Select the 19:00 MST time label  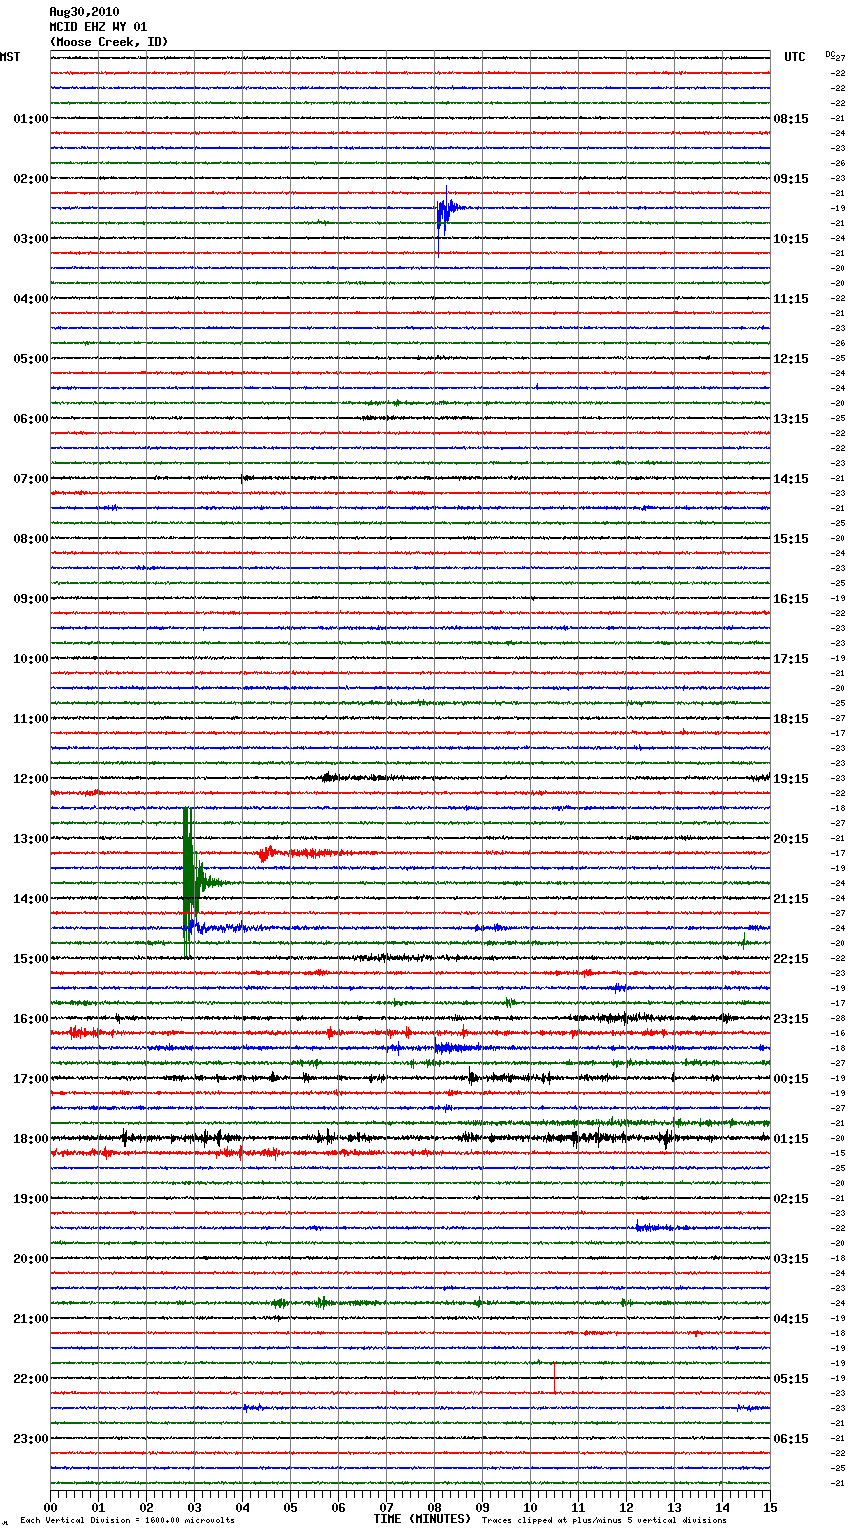tap(30, 1198)
